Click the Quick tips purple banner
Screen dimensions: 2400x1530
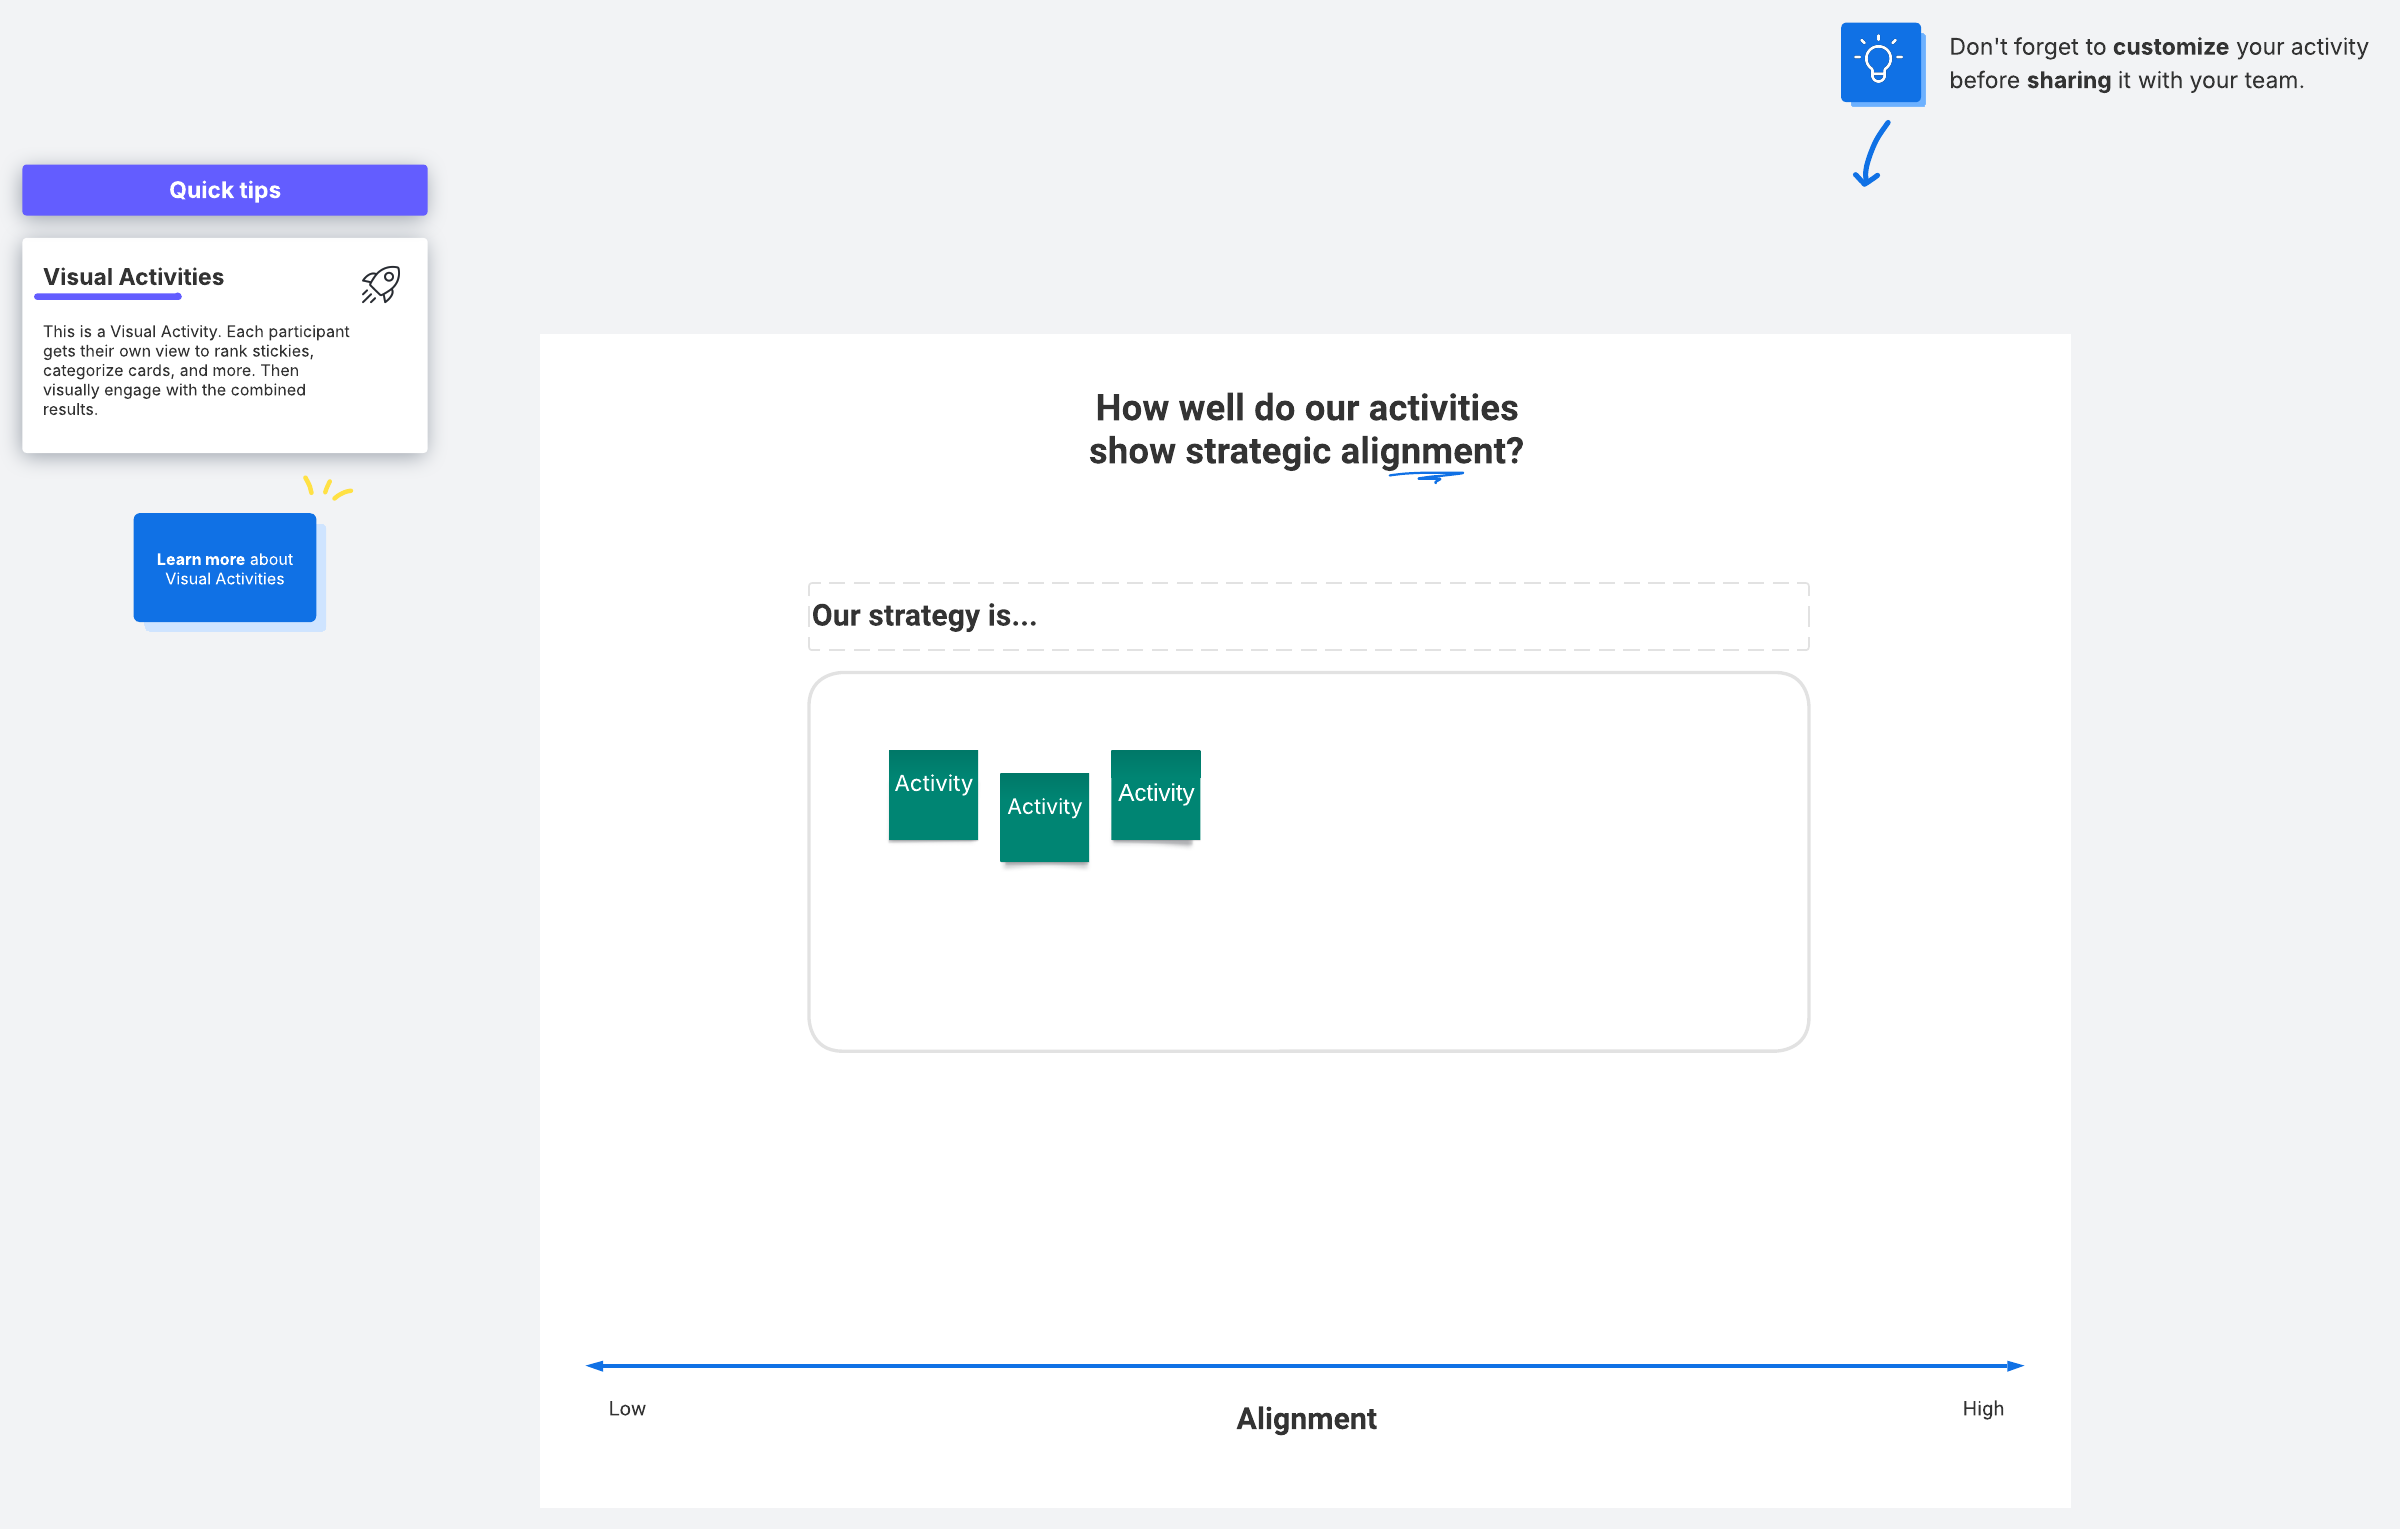[x=225, y=190]
